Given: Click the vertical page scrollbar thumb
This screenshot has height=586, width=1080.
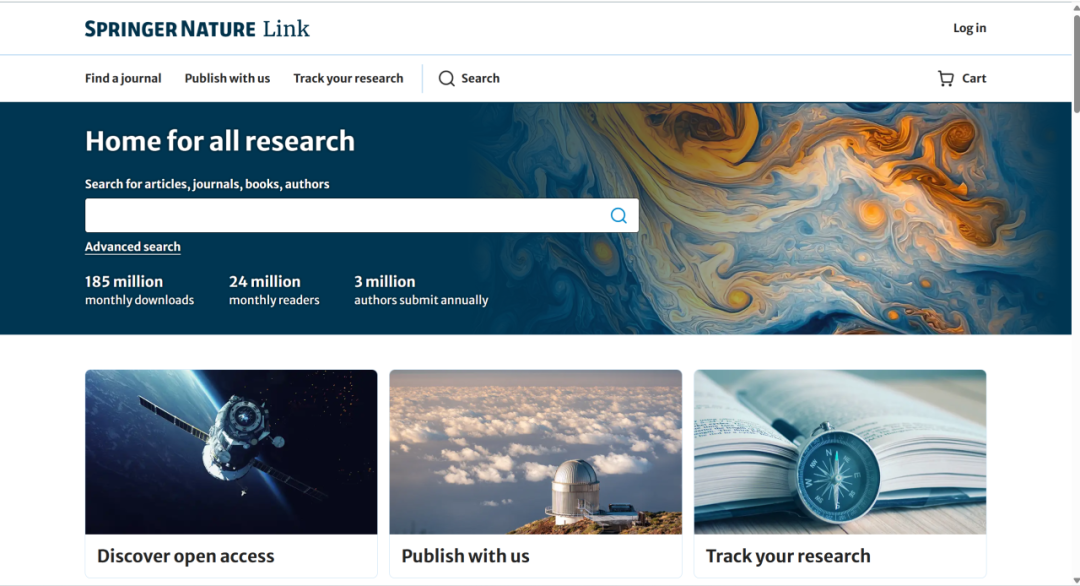Looking at the screenshot, I should point(1076,63).
